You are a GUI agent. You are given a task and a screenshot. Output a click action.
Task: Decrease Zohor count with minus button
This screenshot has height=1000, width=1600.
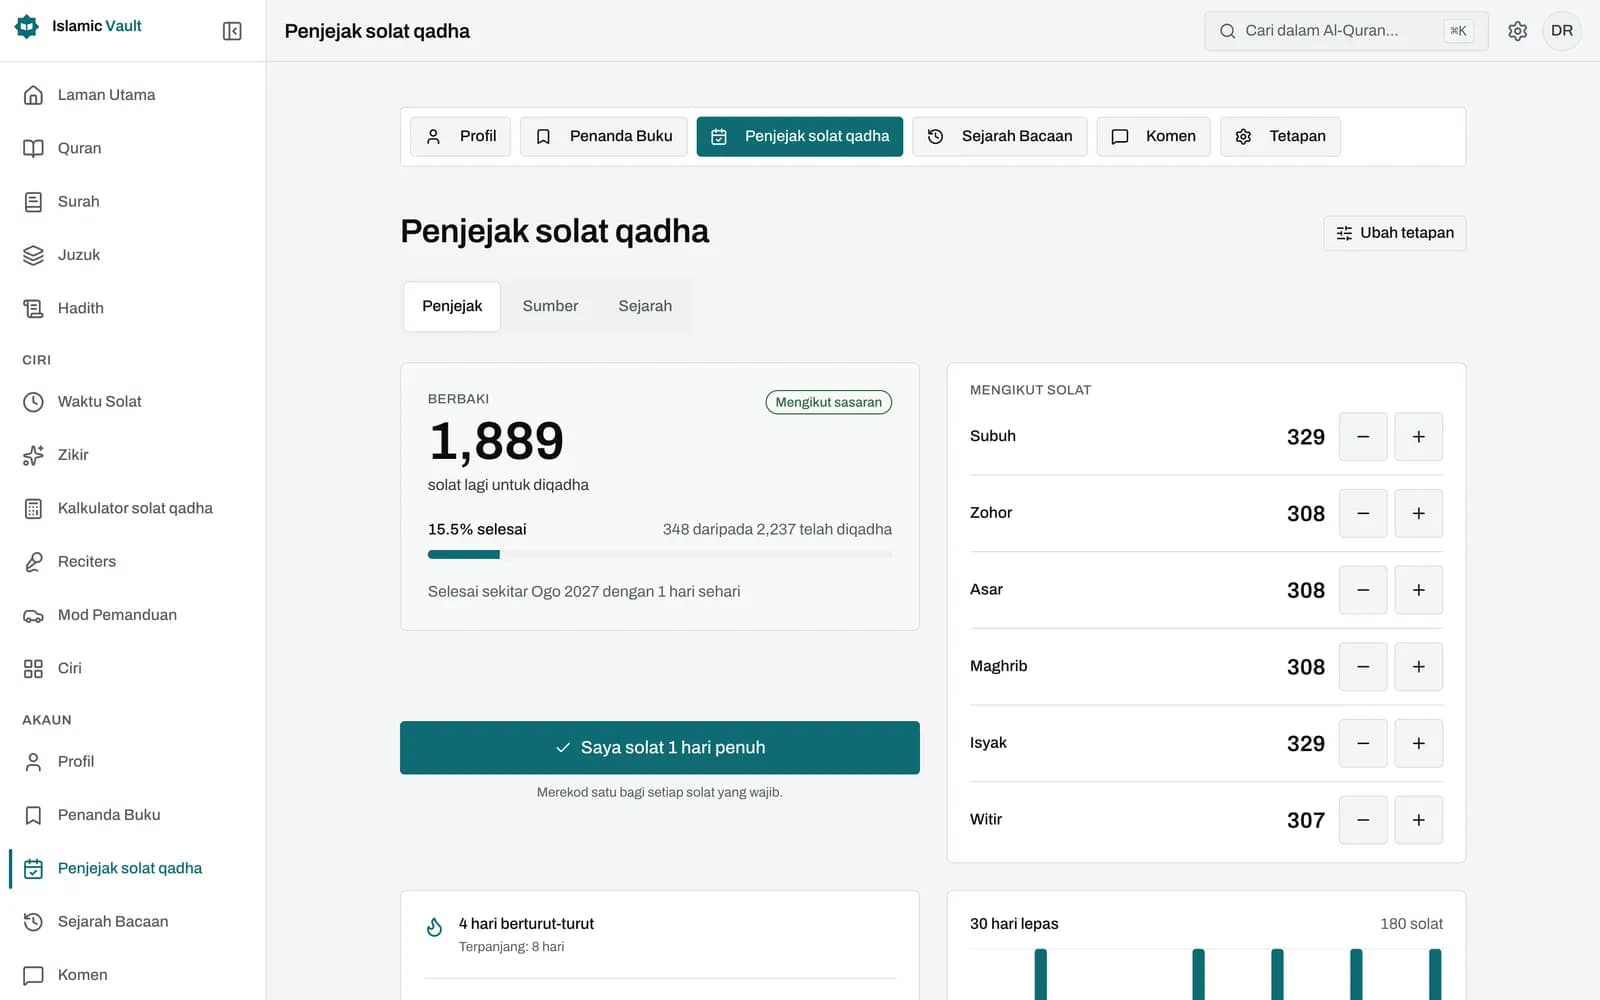point(1363,513)
